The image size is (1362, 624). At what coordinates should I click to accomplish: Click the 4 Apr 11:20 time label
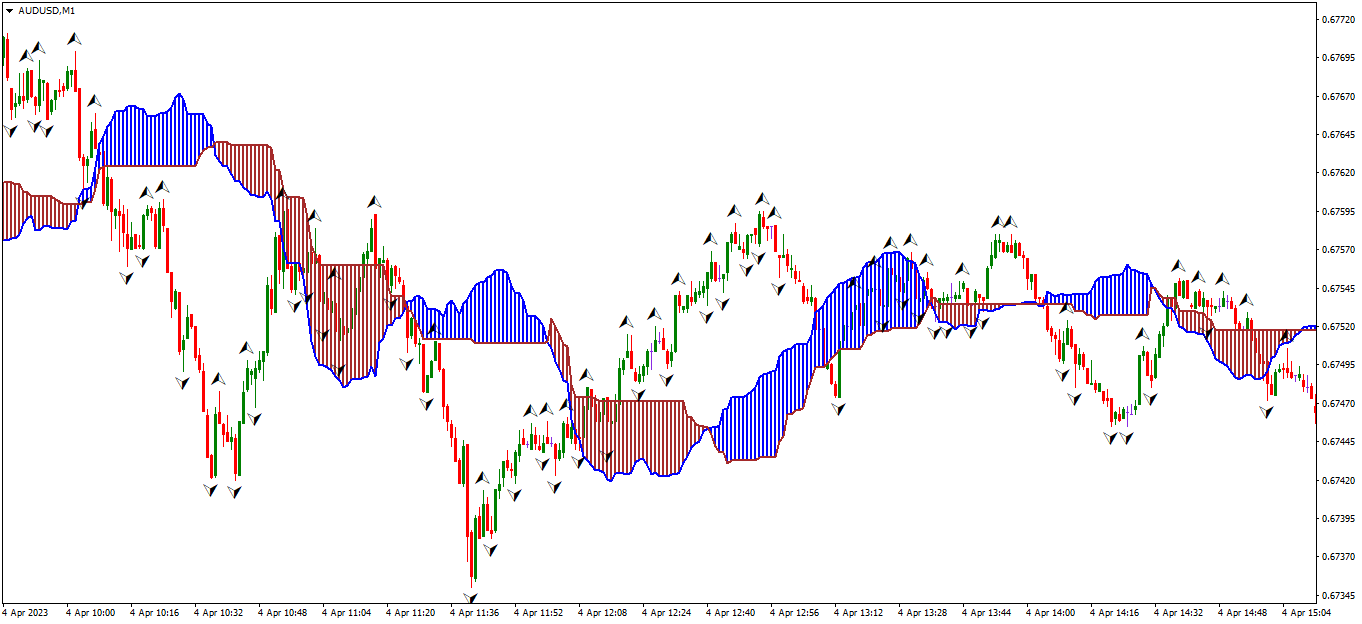click(410, 612)
